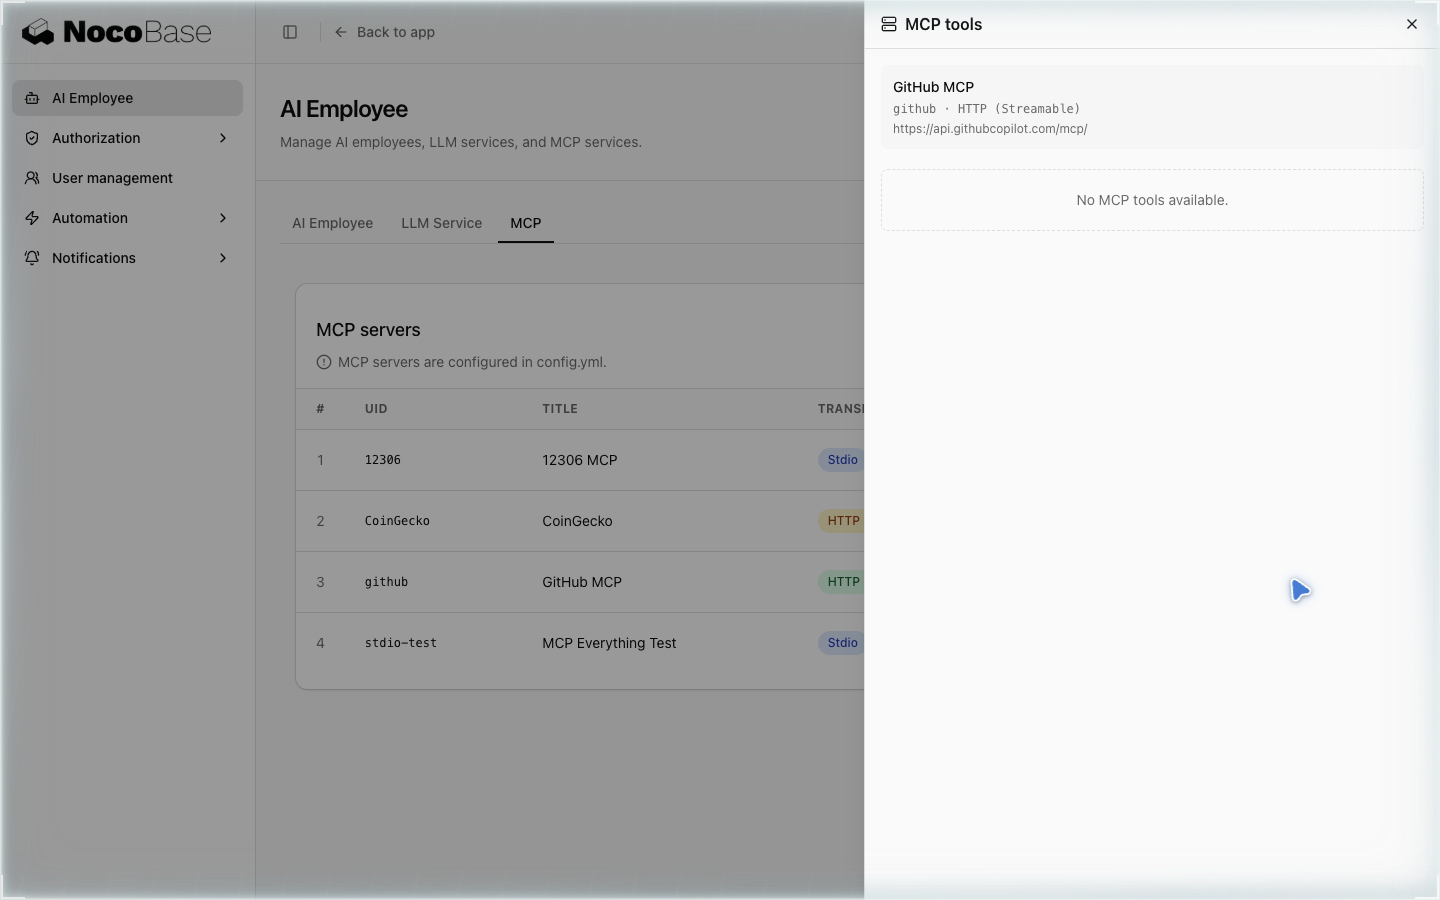Click the GitHub MCP server card title
Screen dimensions: 1440x900
[933, 87]
